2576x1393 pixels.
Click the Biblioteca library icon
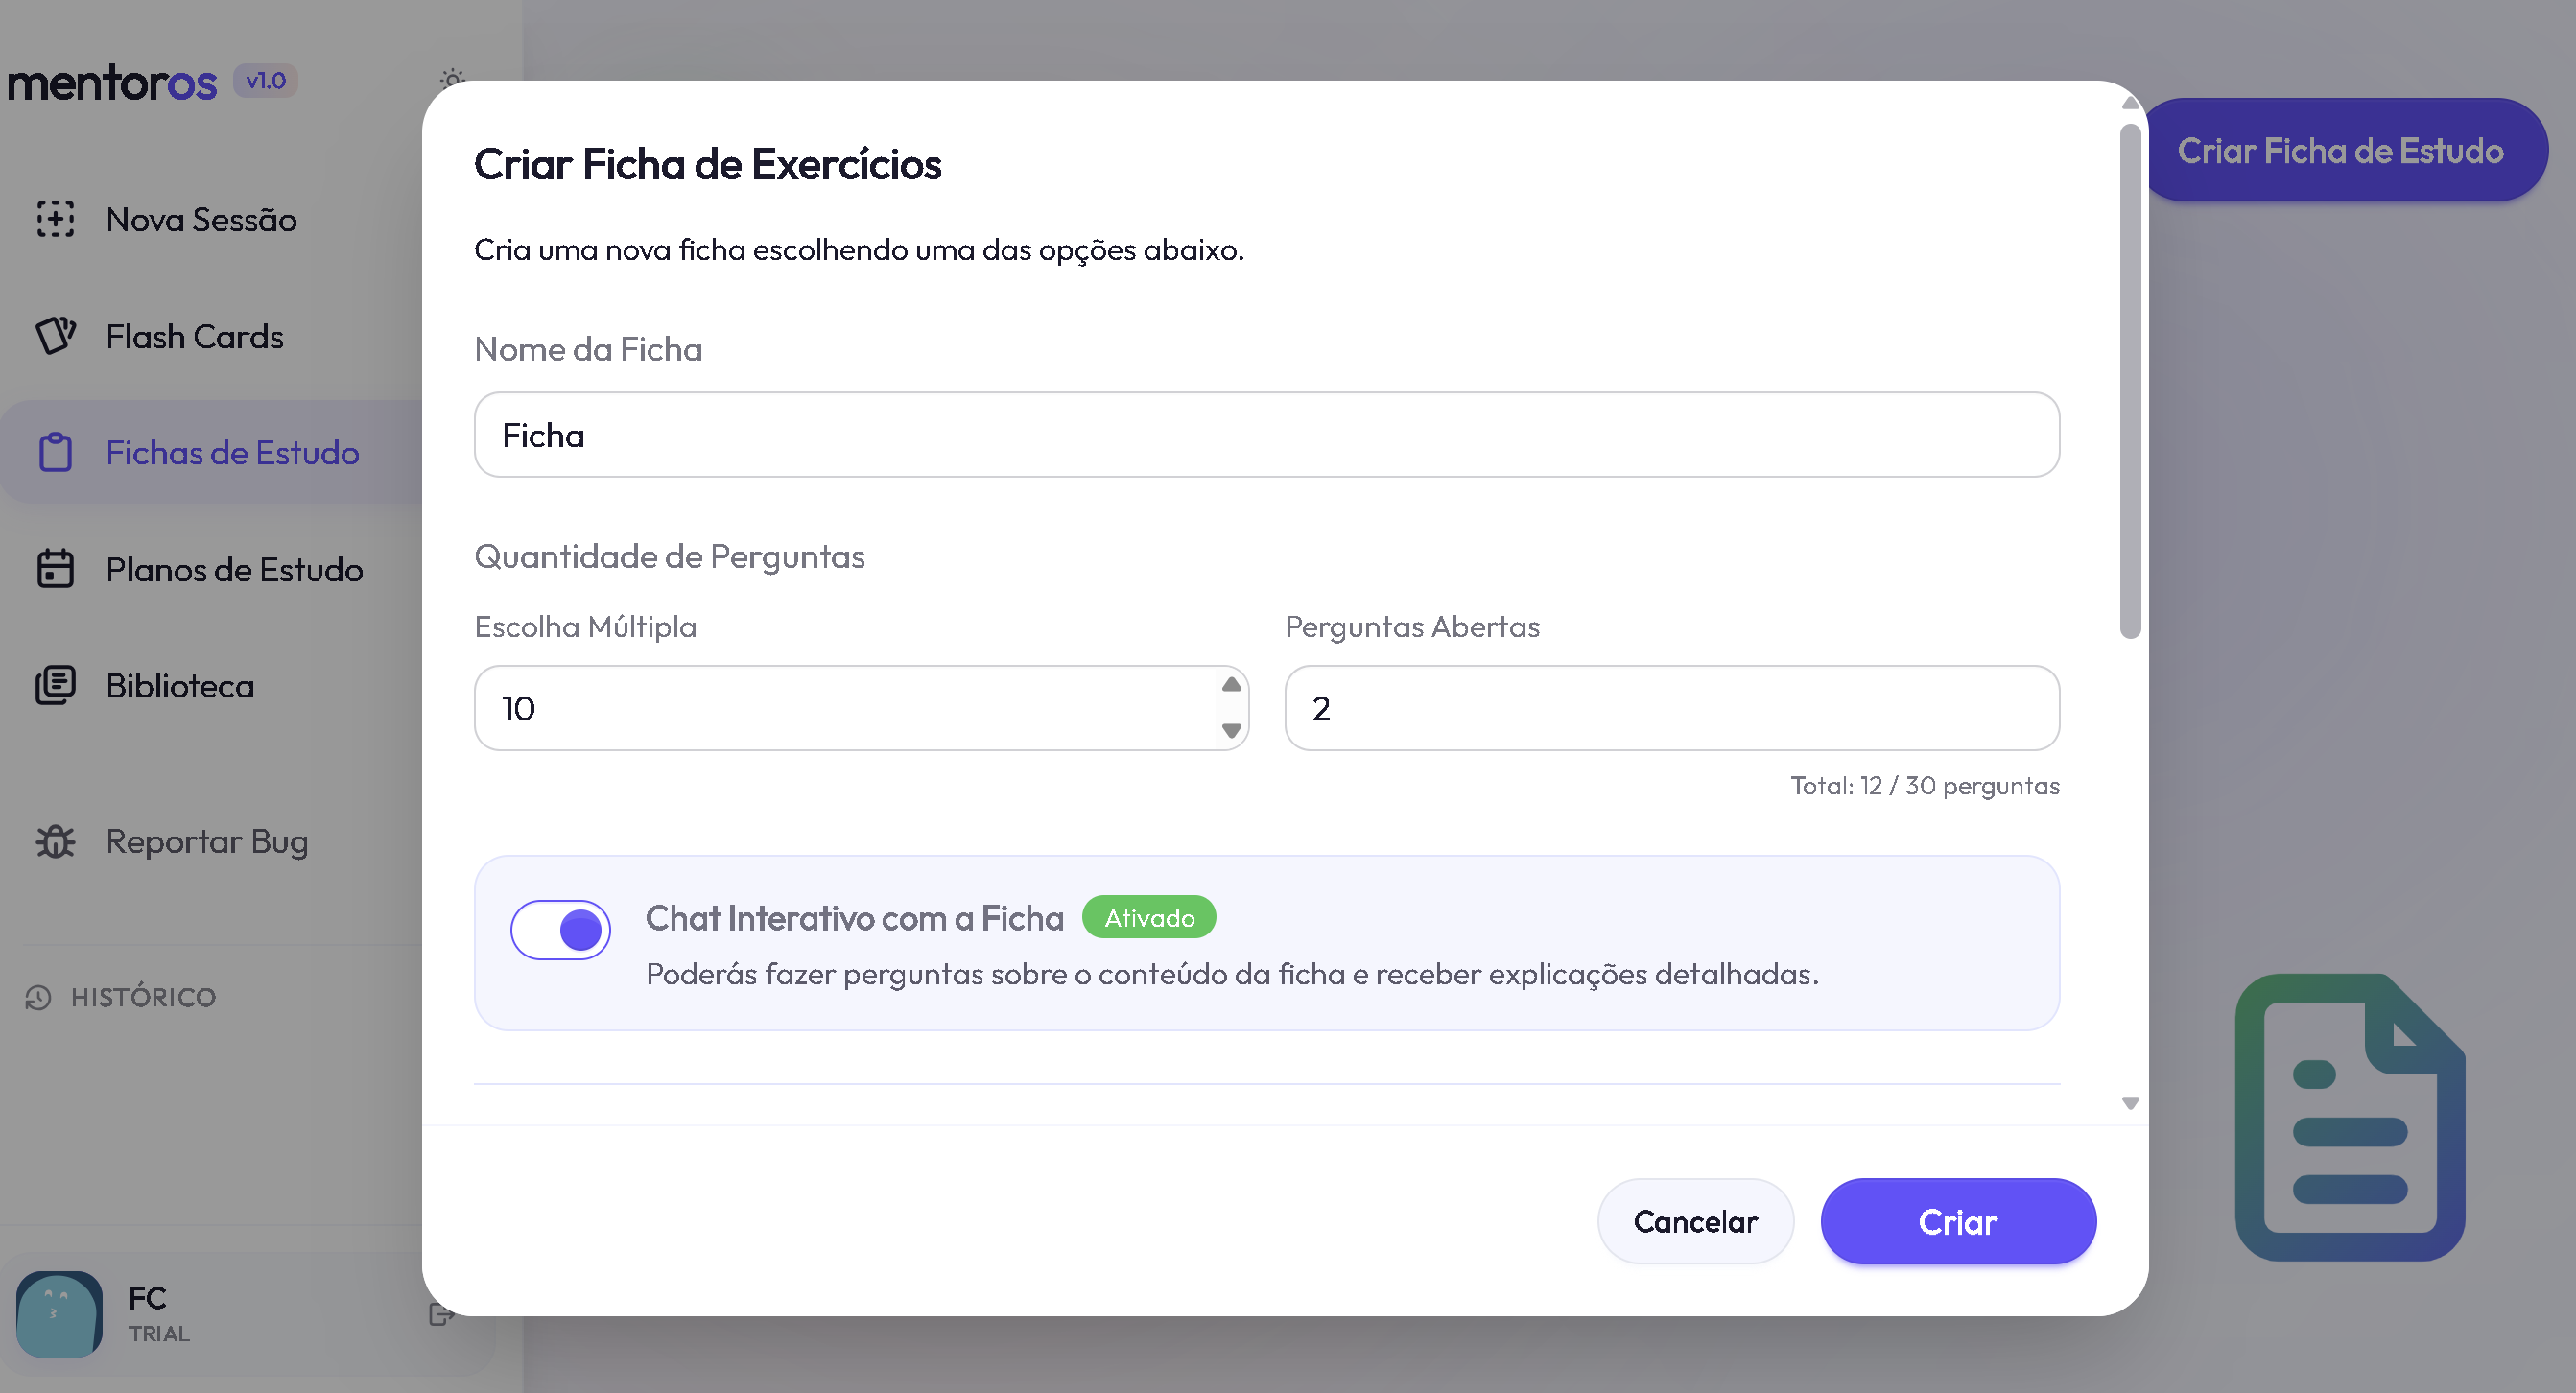coord(56,686)
